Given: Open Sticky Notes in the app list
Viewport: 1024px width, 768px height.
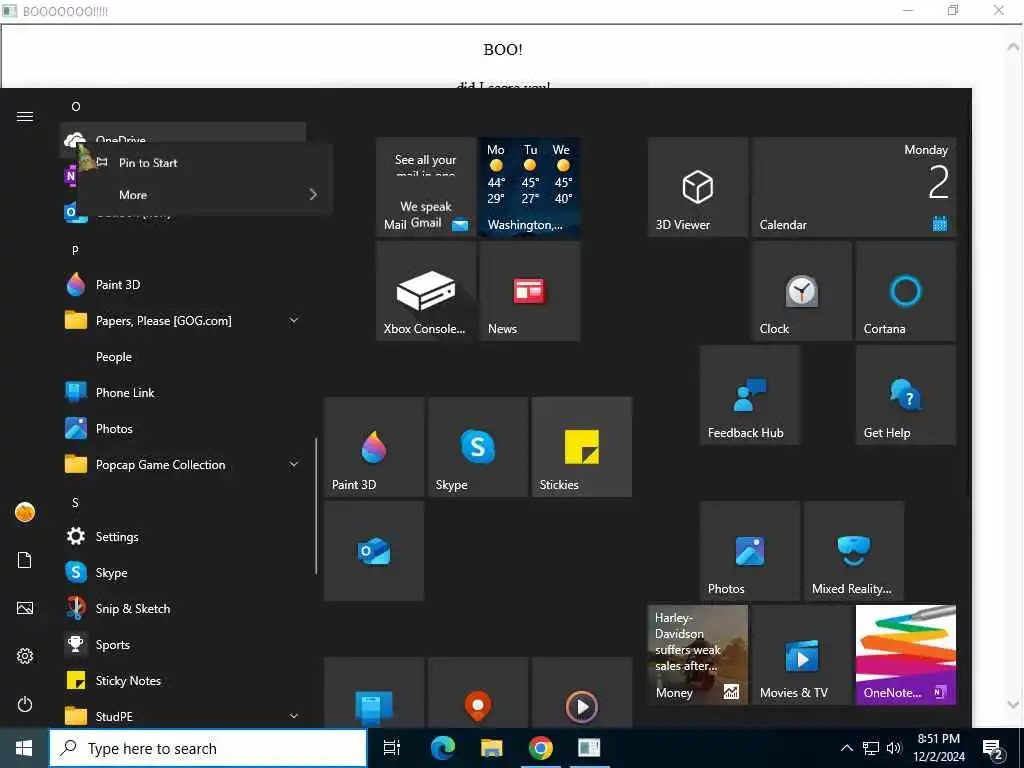Looking at the screenshot, I should (183, 680).
